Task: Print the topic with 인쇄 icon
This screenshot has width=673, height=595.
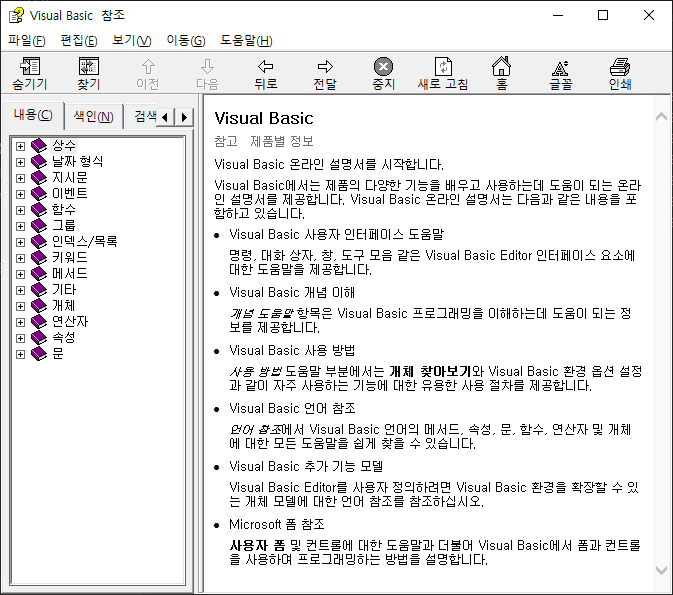Action: (620, 67)
